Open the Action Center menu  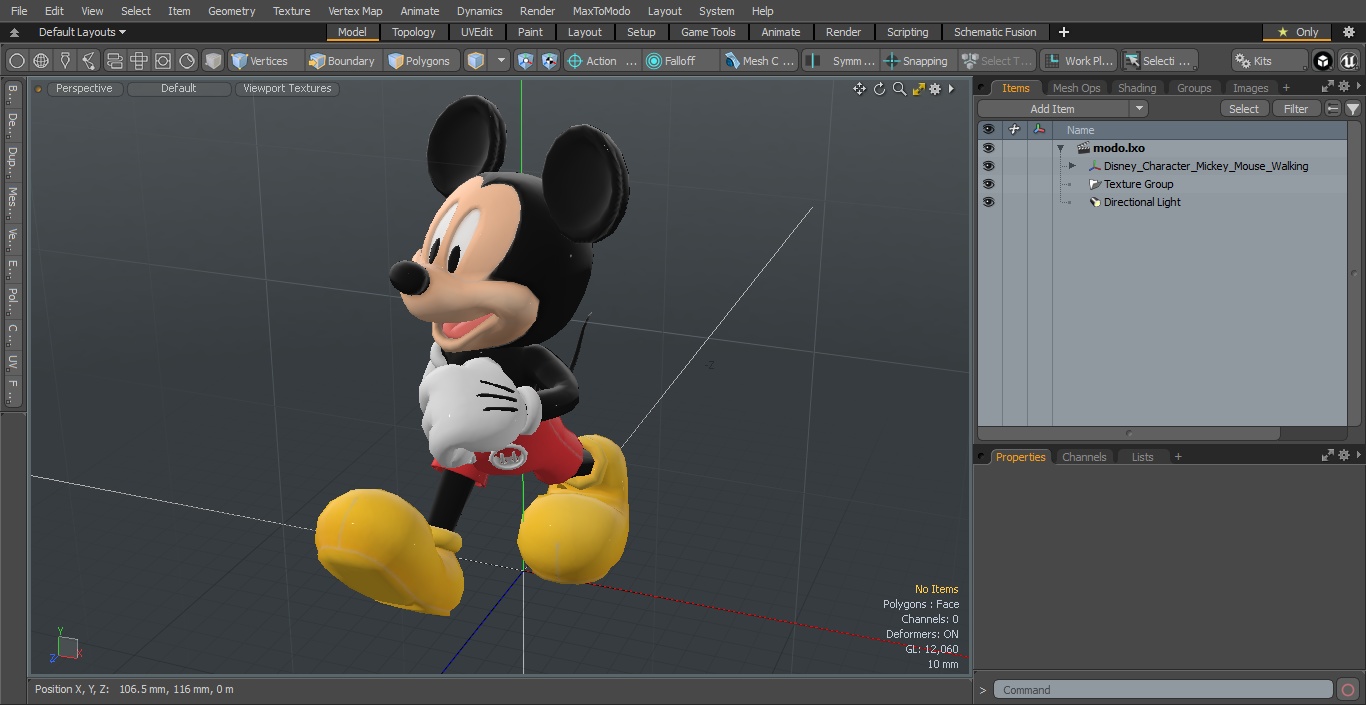[x=601, y=61]
